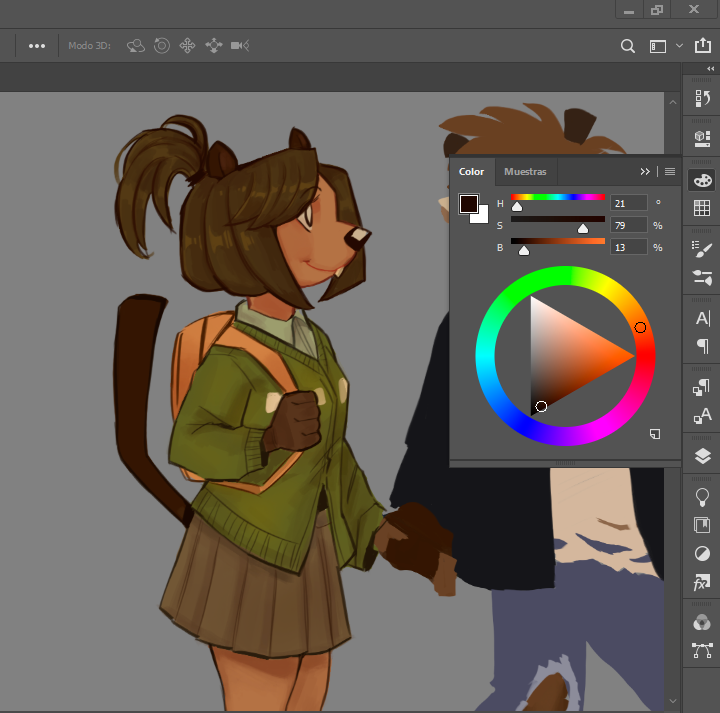Click canvas vertical scrollbar down arrow
Screen dimensions: 720x713
tap(673, 701)
